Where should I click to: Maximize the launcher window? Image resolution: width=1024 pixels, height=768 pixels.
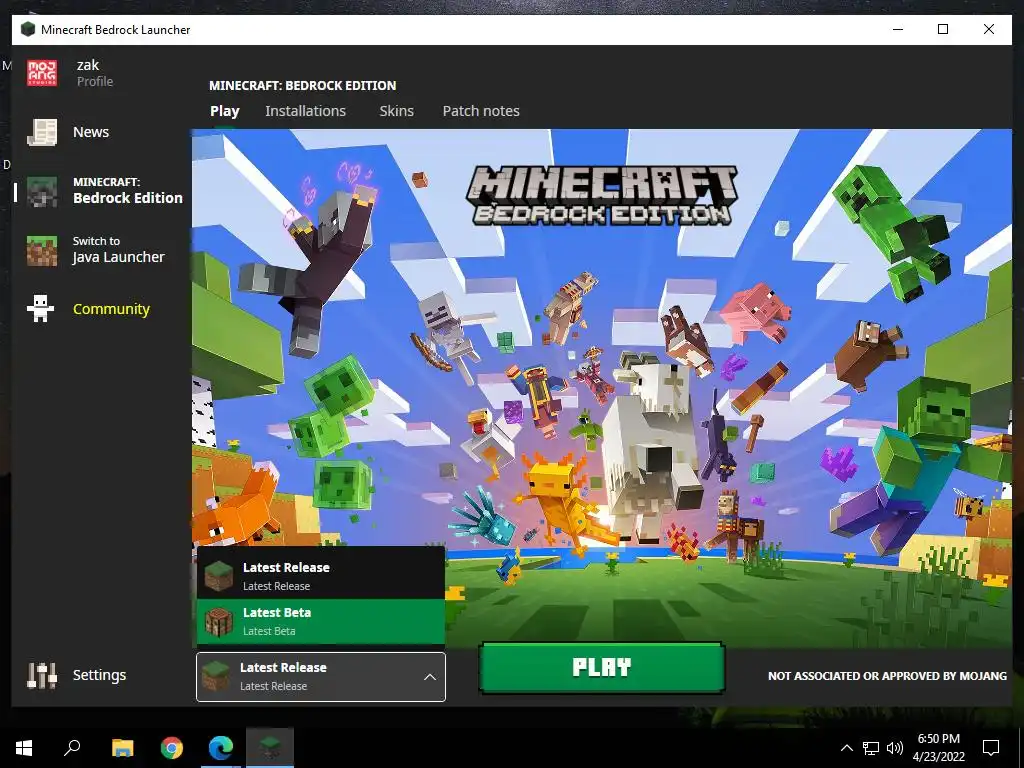click(942, 29)
